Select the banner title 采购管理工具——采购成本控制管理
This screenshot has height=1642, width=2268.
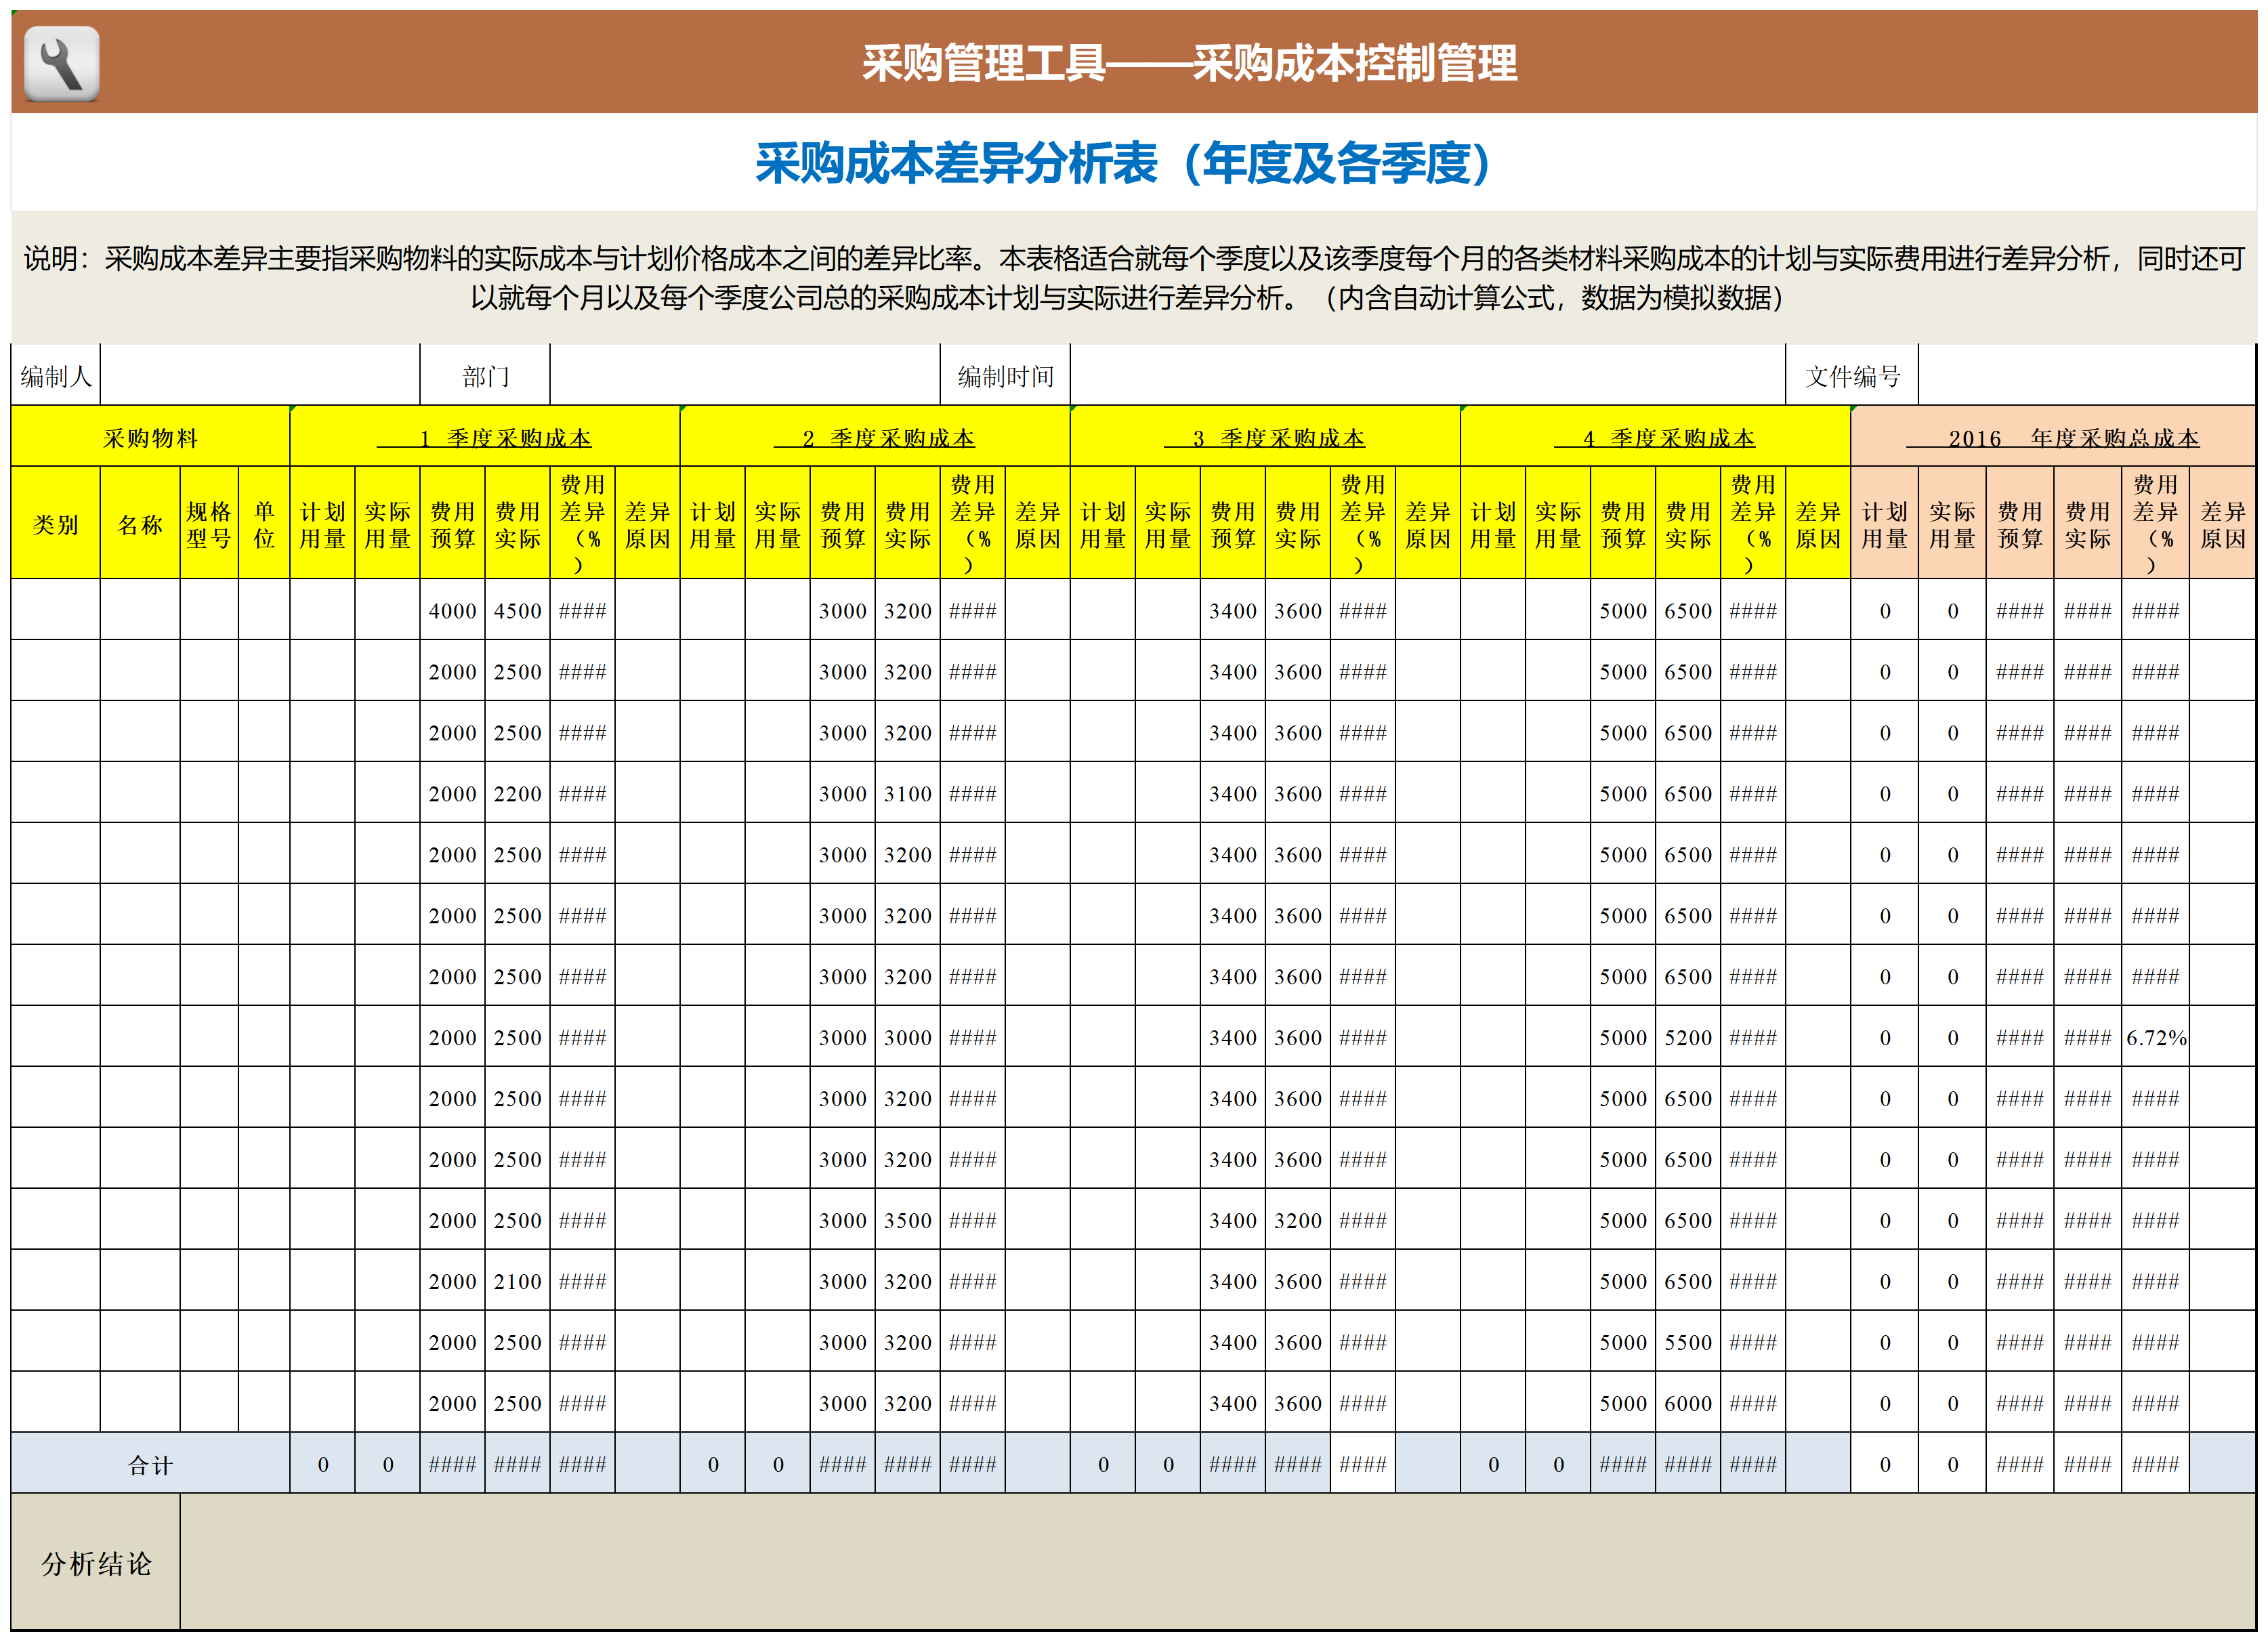1189,63
